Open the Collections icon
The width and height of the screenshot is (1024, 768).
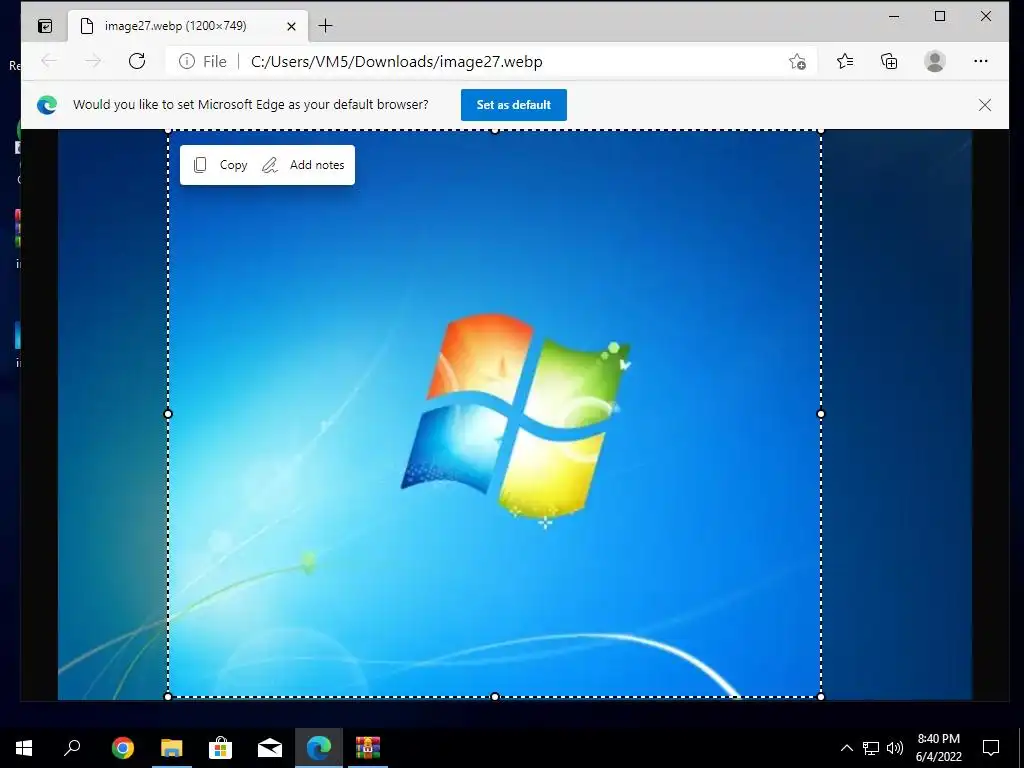[x=889, y=61]
